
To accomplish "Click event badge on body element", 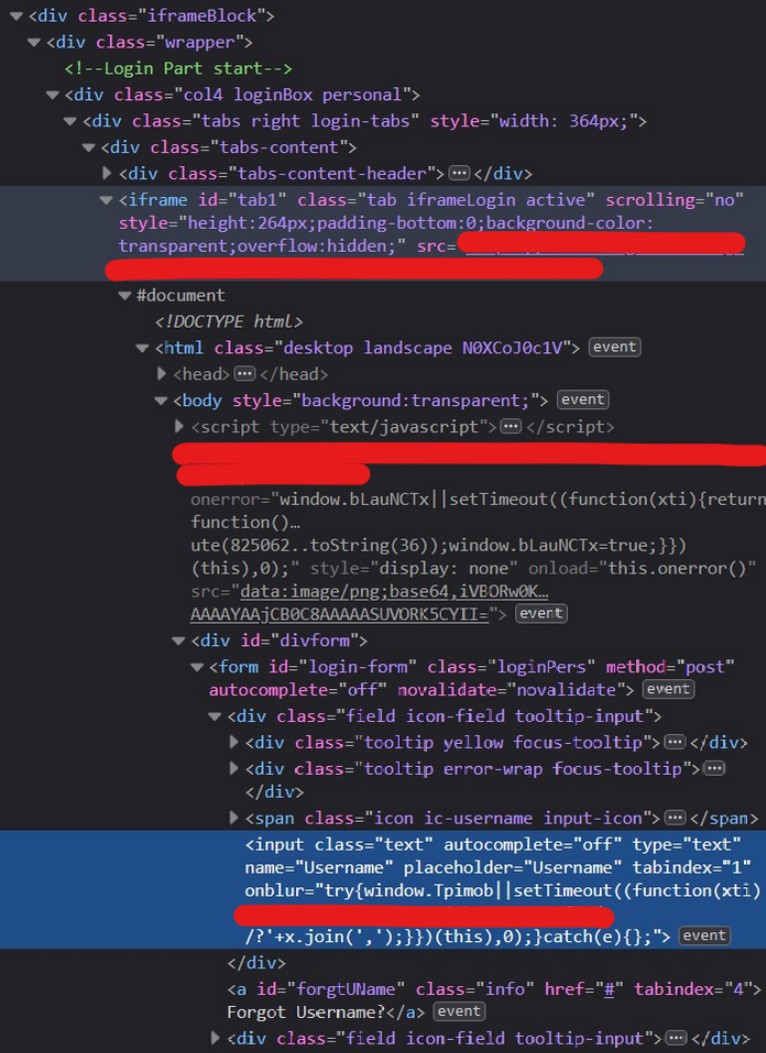I will click(x=583, y=400).
